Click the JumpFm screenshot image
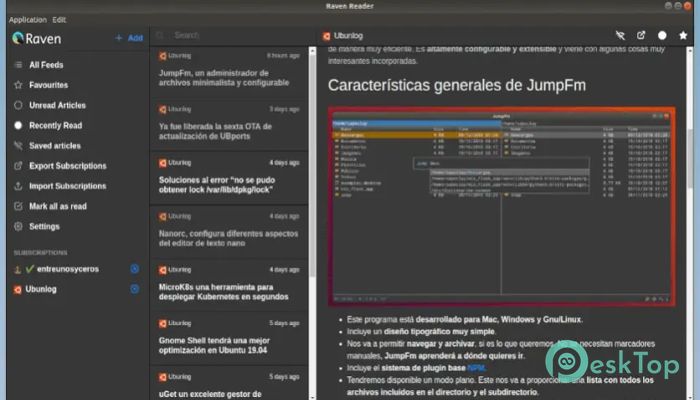Screen dimensions: 700x400 (501, 207)
